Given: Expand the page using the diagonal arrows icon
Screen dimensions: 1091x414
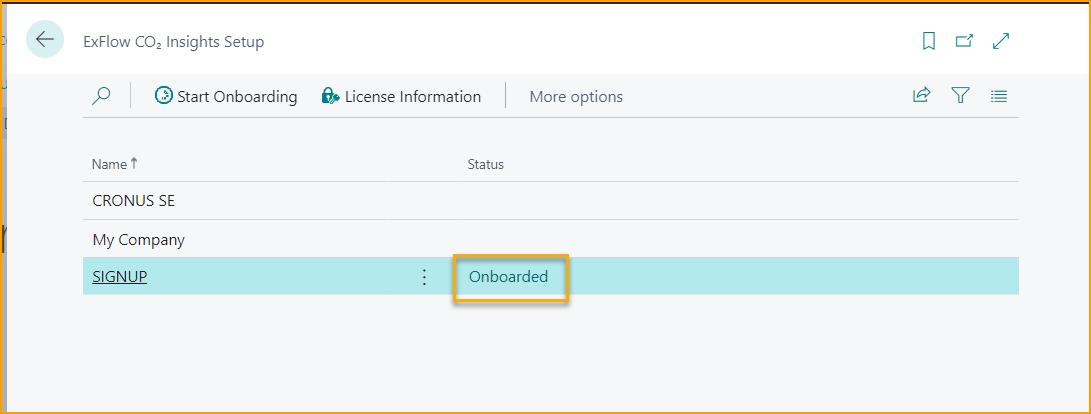Looking at the screenshot, I should pyautogui.click(x=1000, y=41).
